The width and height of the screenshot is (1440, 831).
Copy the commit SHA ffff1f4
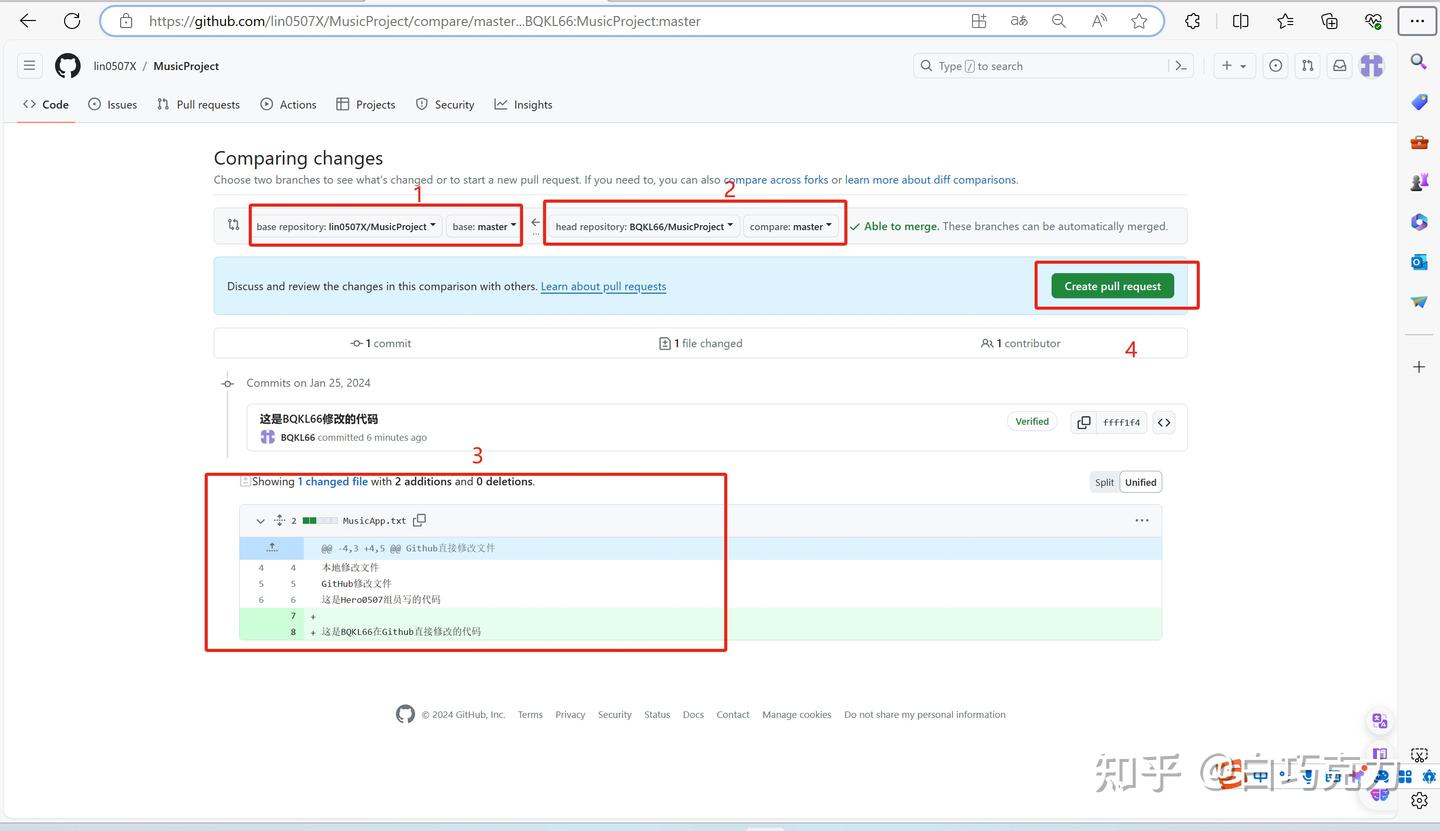(1083, 422)
